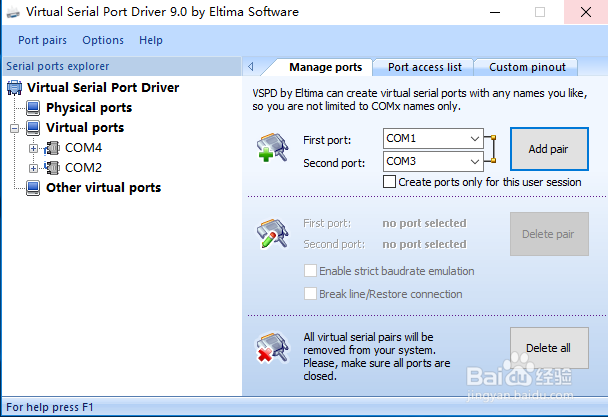Switch to the Manage ports tab
The image size is (608, 417).
(x=325, y=67)
